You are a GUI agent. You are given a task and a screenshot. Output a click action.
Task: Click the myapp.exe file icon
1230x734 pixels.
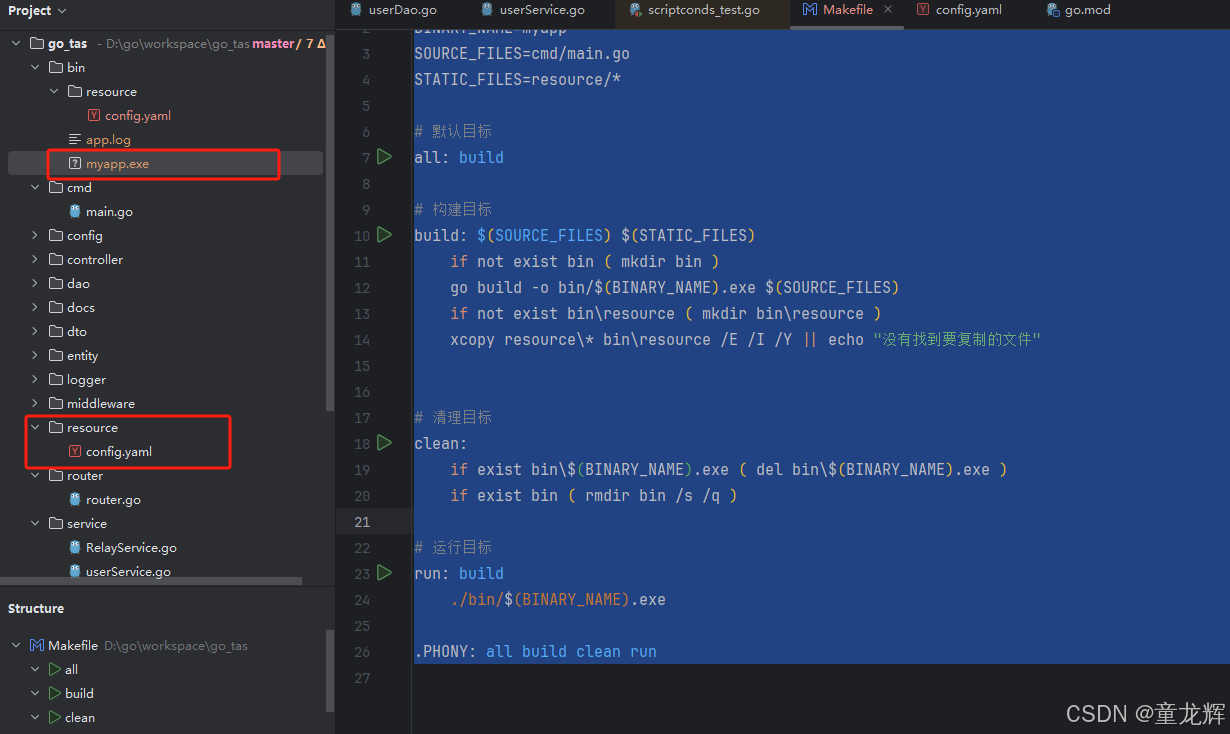click(x=75, y=163)
